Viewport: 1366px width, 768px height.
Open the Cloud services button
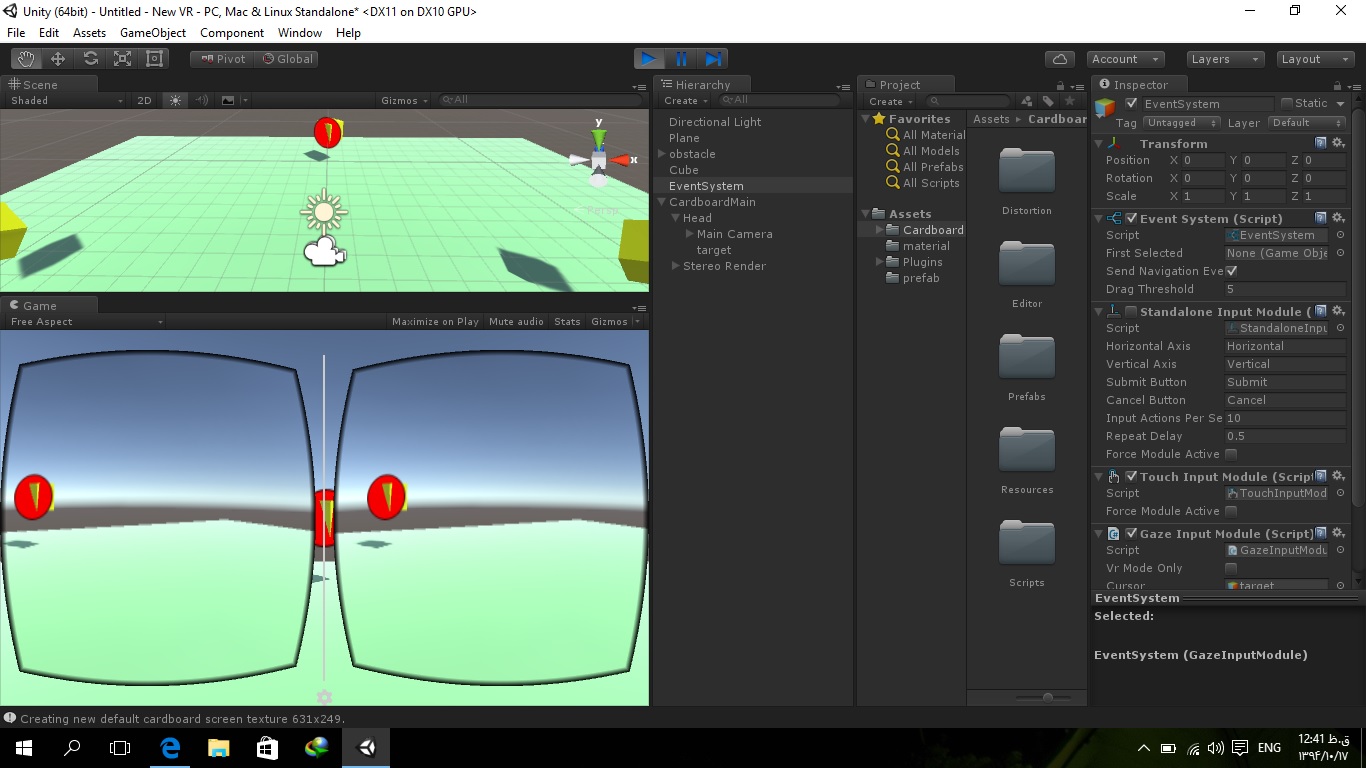click(1059, 59)
